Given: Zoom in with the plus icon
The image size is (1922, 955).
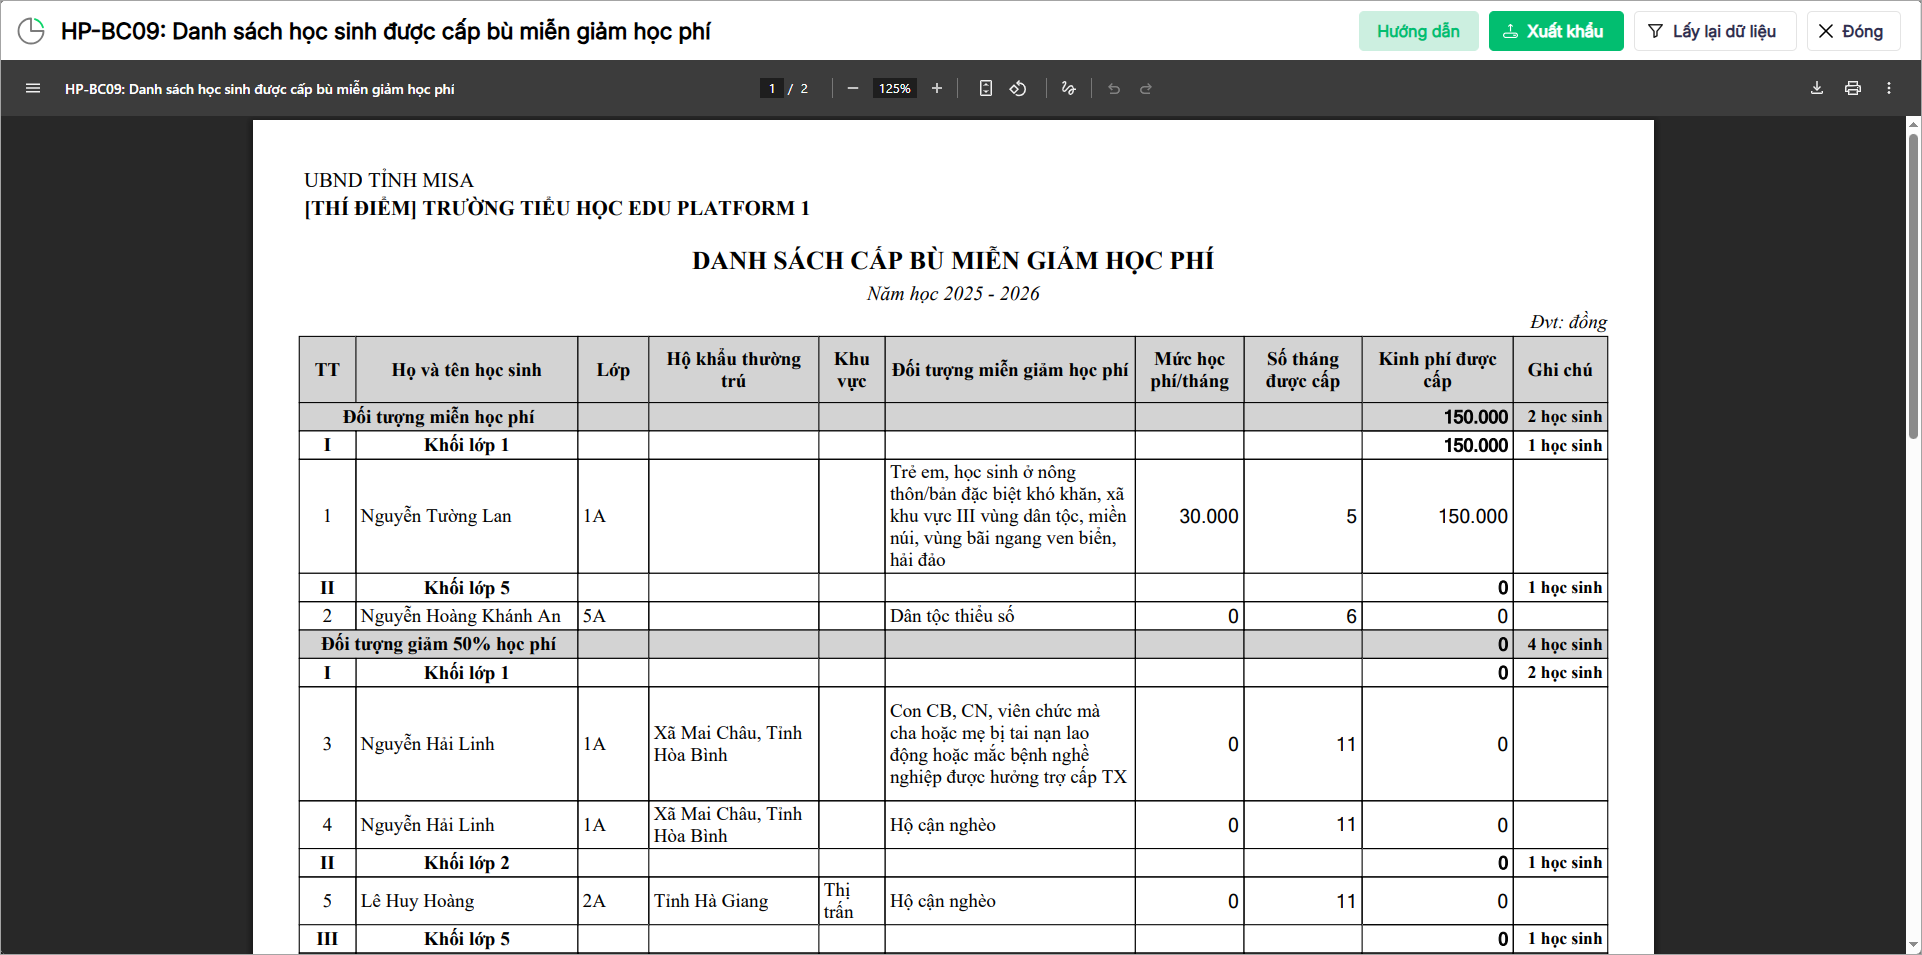Looking at the screenshot, I should click(937, 88).
